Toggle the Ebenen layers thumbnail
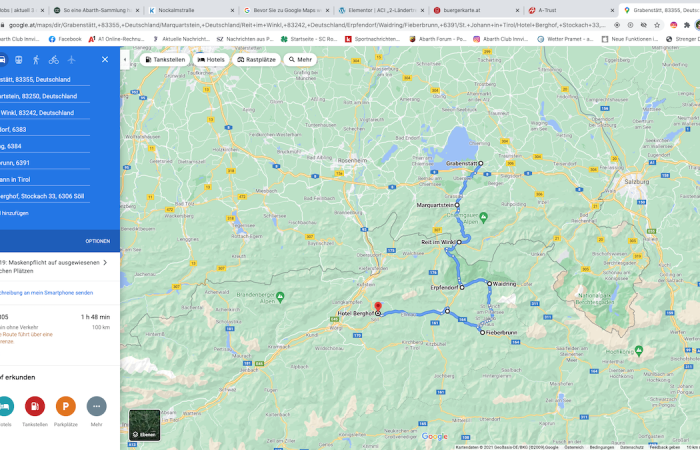This screenshot has width=700, height=450. 144,425
